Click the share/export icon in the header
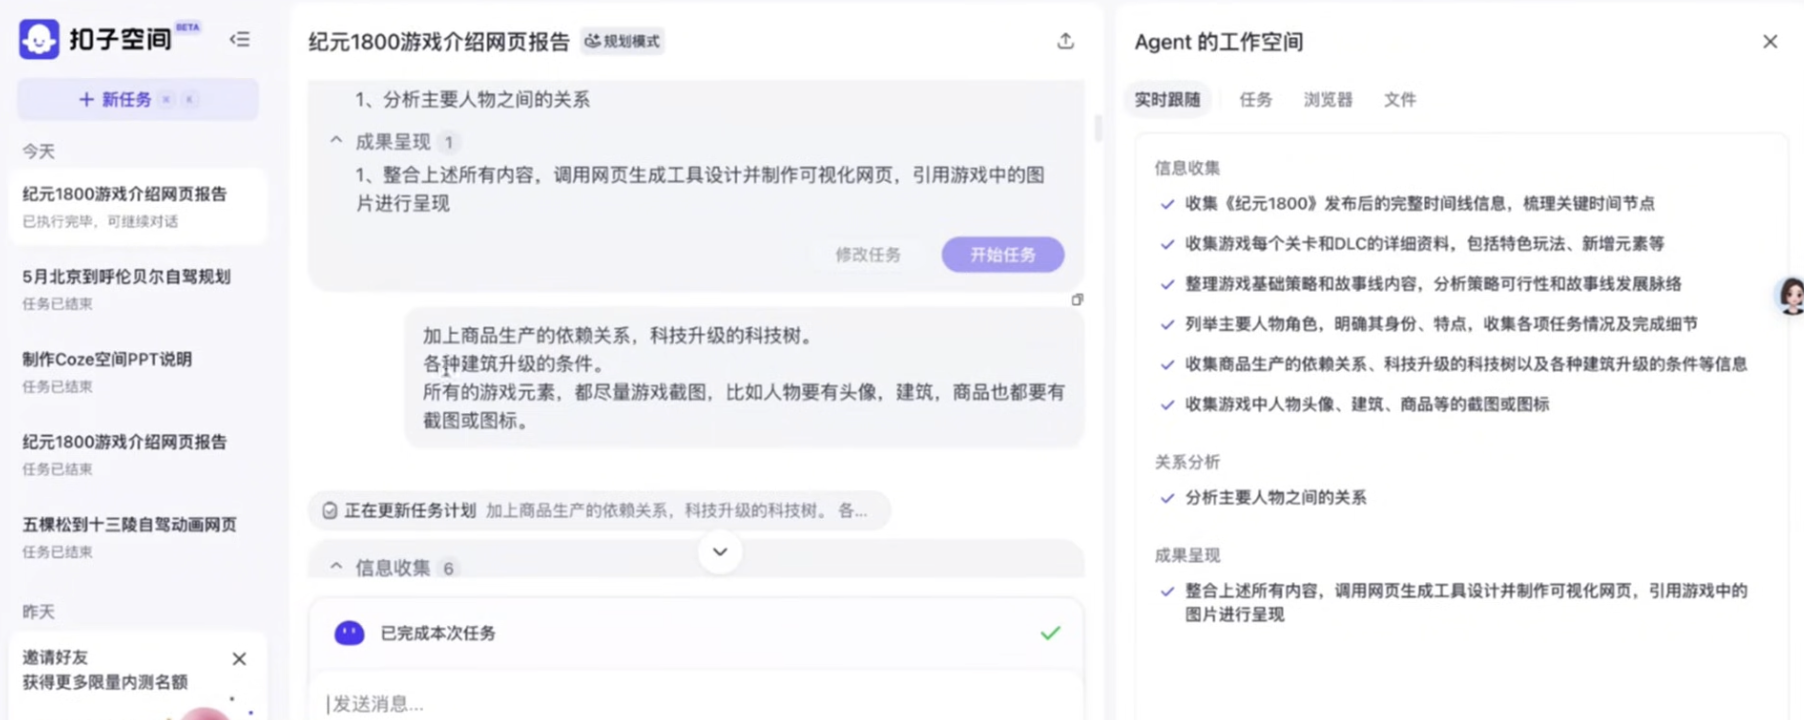Viewport: 1804px width, 720px height. tap(1065, 41)
